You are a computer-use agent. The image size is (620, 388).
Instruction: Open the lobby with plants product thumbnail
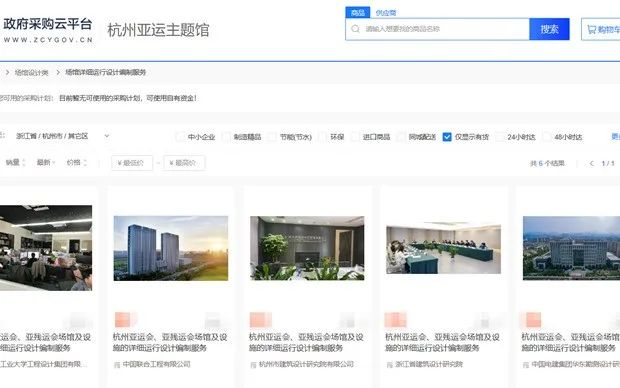[307, 248]
